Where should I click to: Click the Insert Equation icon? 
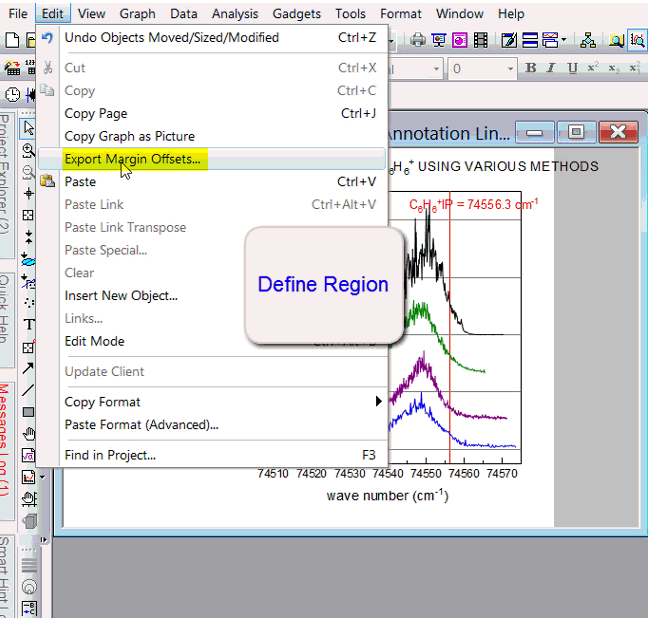pos(28,456)
